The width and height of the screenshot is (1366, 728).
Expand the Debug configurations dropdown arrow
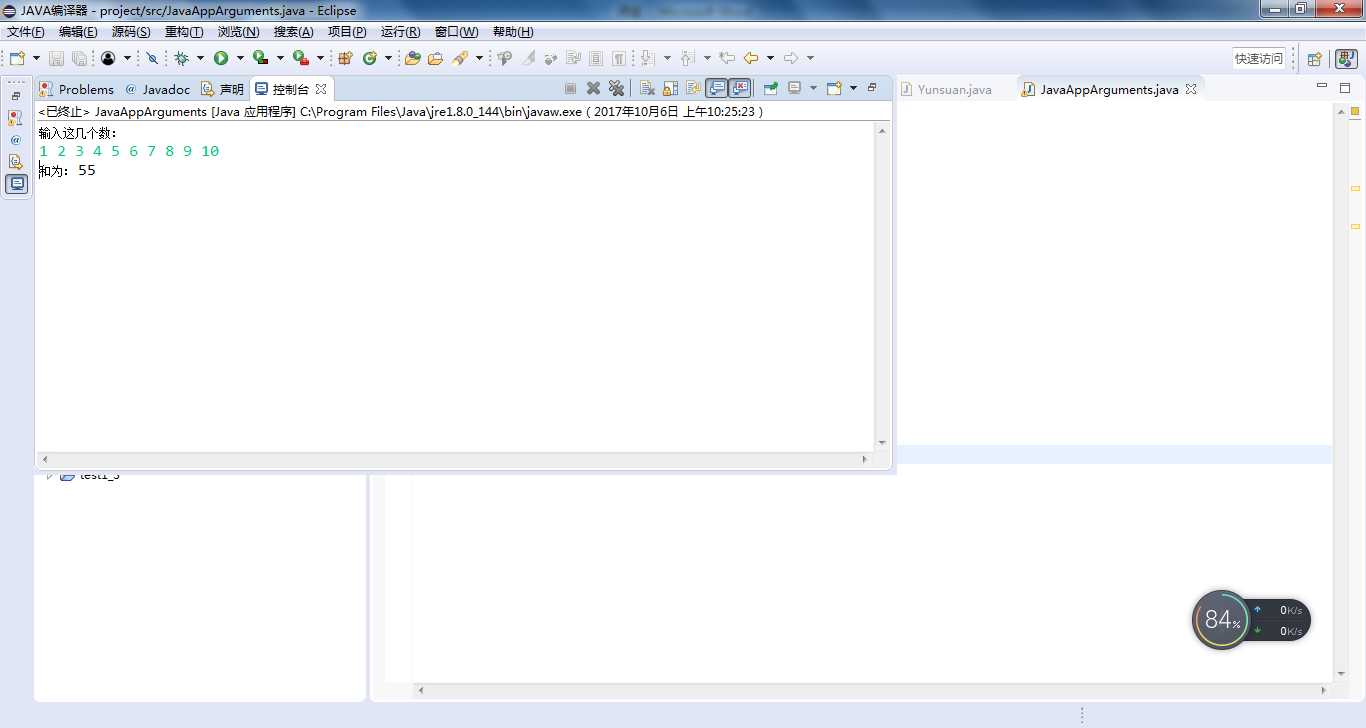coord(200,59)
